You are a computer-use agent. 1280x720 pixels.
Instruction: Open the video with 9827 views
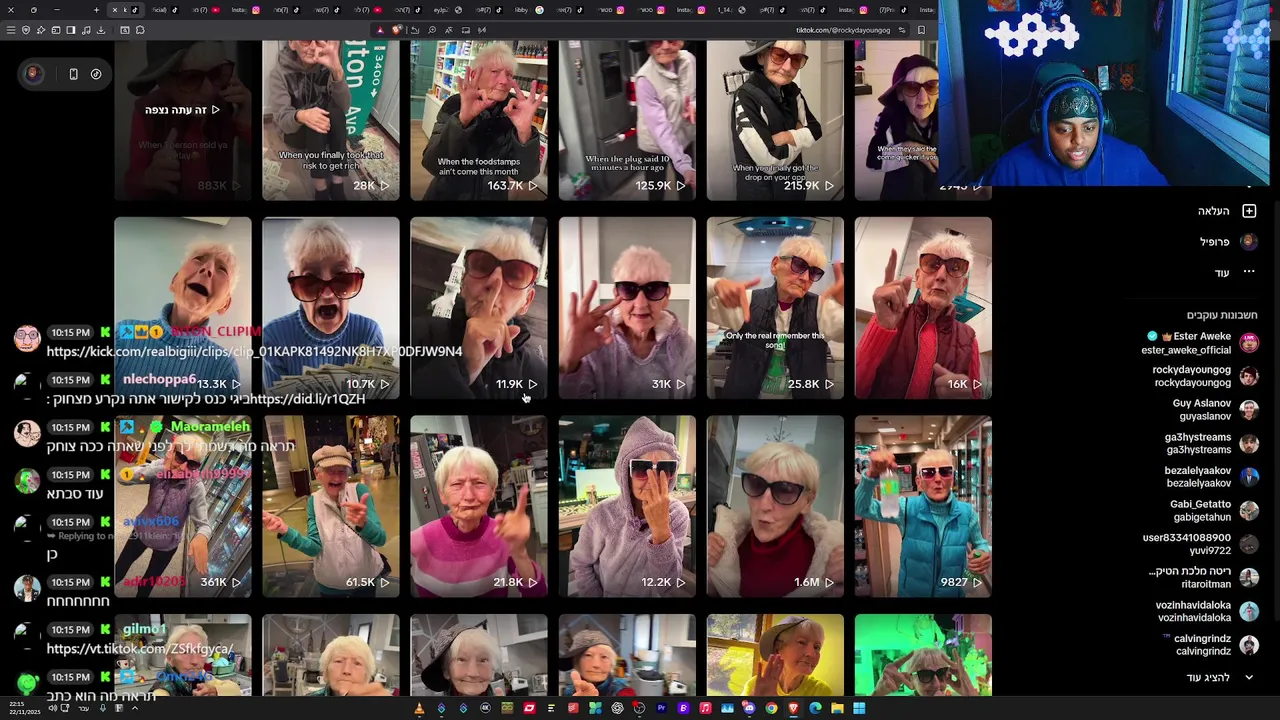(x=923, y=506)
